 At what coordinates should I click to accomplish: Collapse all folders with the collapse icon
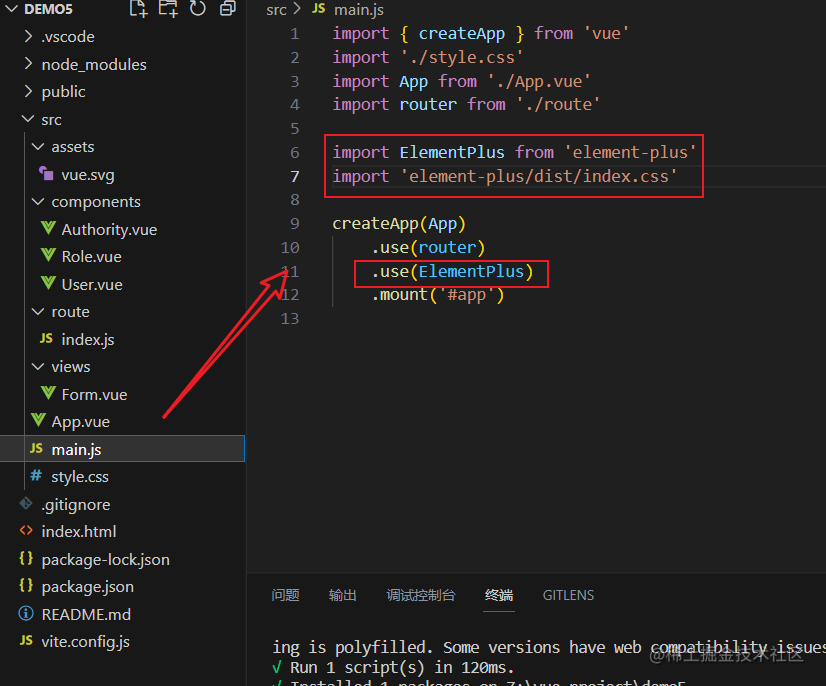point(228,8)
